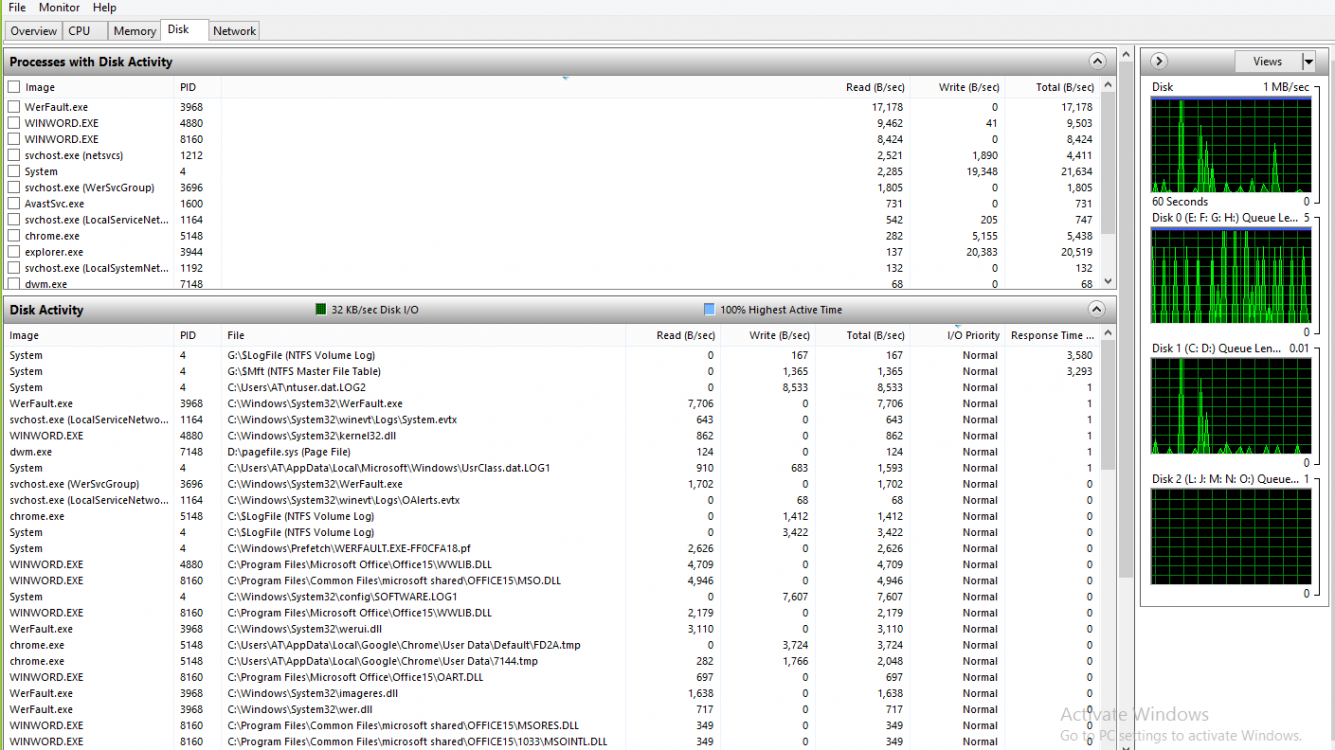
Task: Select the ntuser.dat.LOG2 file row
Action: pyautogui.click(x=552, y=387)
